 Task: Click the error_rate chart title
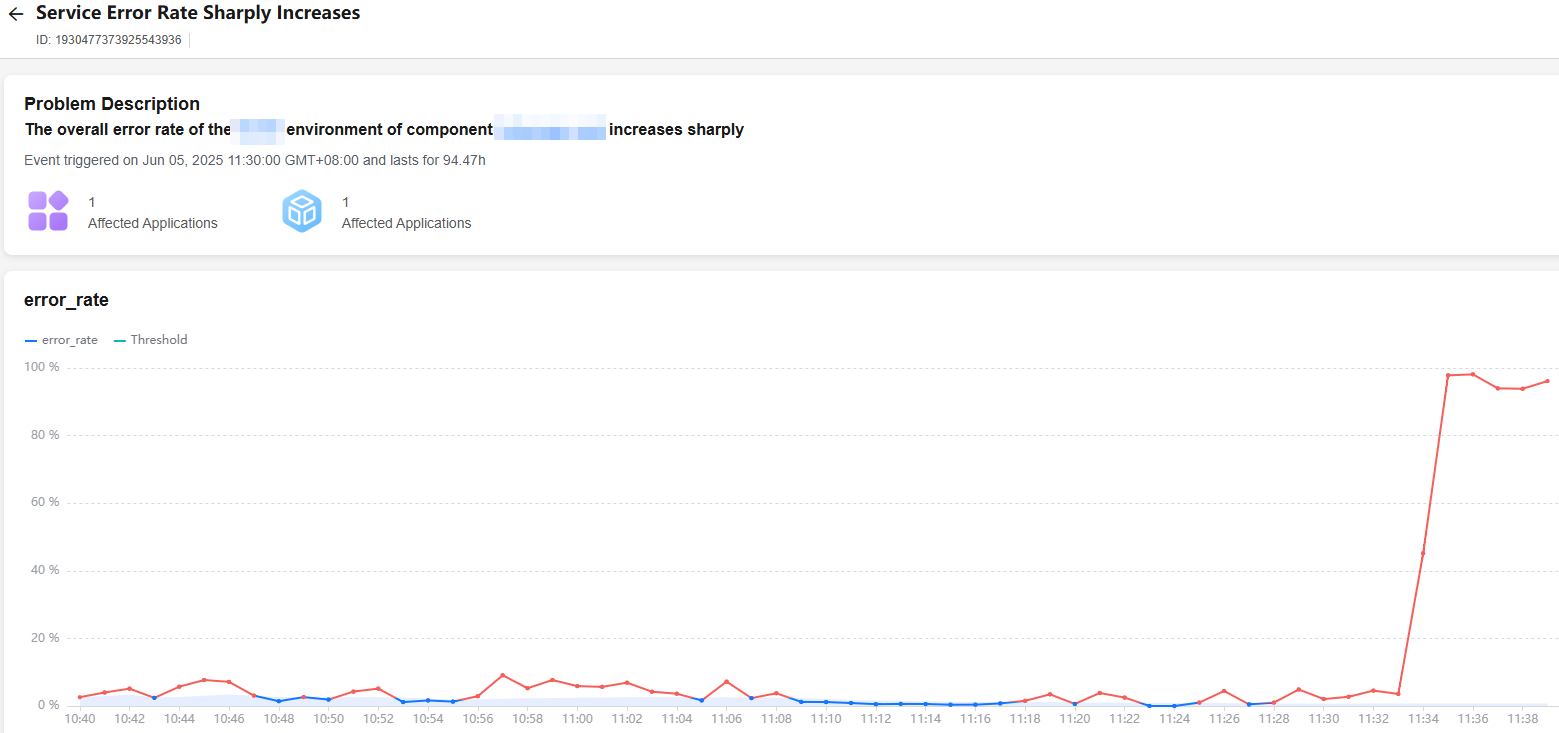tap(66, 300)
